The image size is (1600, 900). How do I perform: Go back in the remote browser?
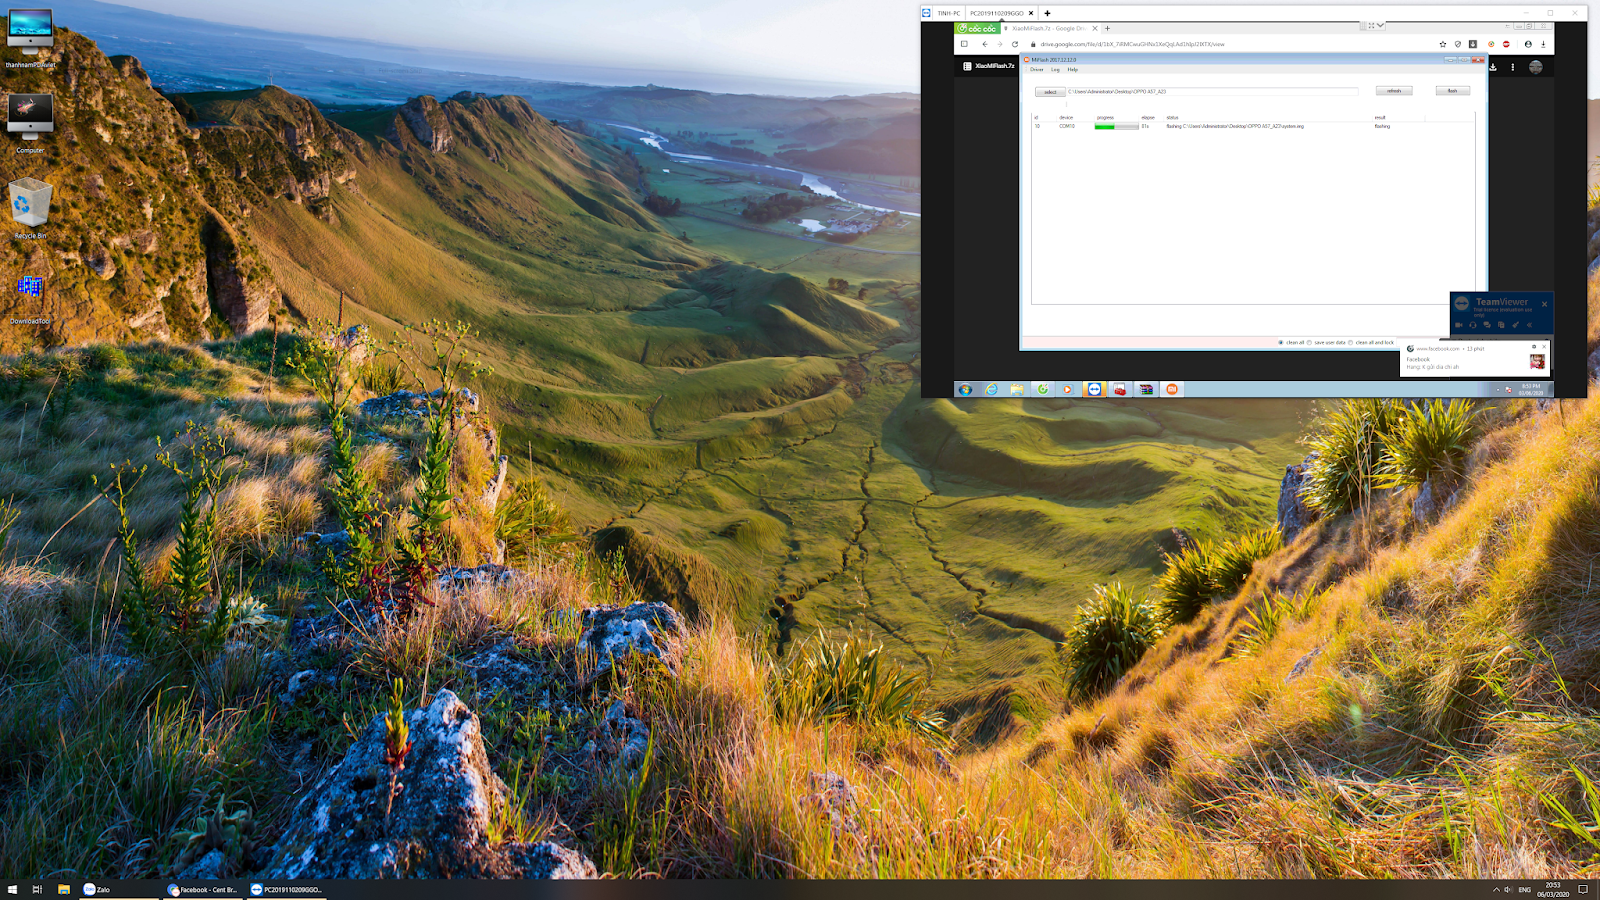click(x=985, y=44)
